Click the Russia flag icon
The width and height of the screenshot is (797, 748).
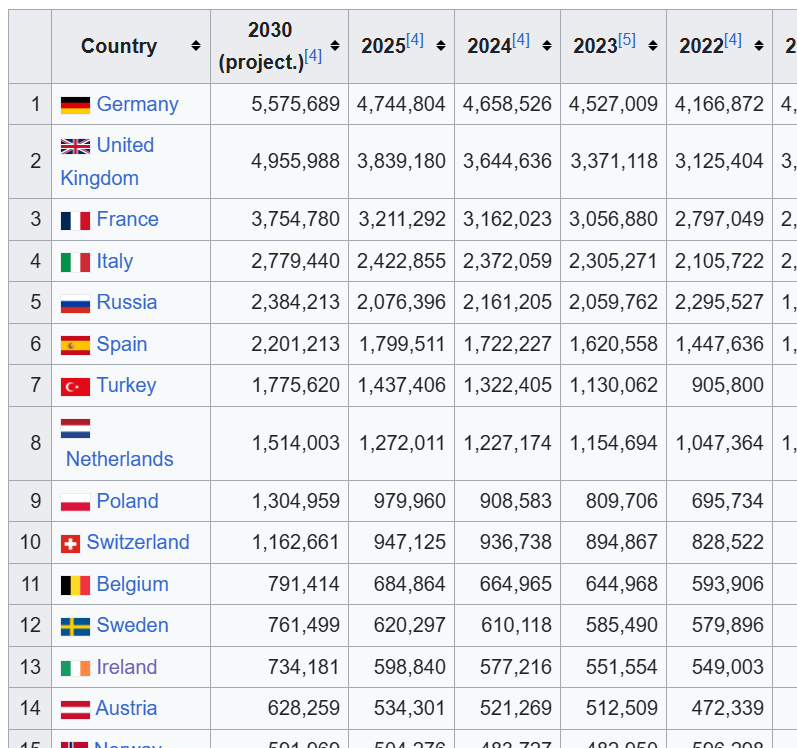[75, 303]
